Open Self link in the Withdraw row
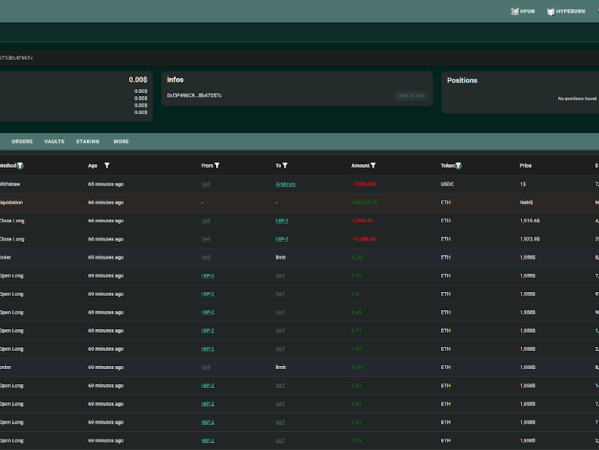599x450 pixels. [206, 184]
